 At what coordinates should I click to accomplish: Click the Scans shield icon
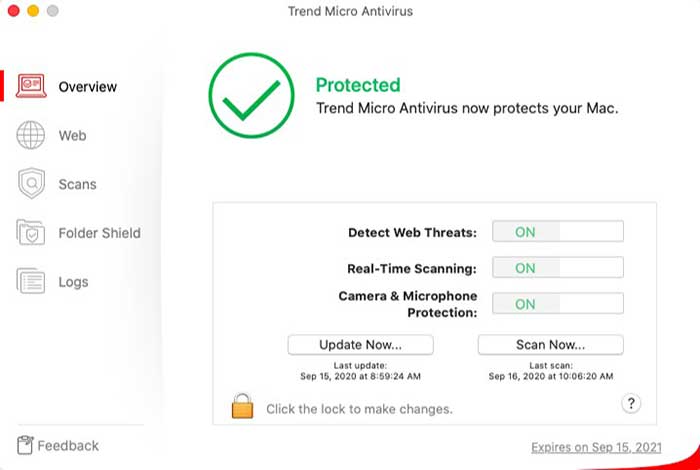coord(31,184)
